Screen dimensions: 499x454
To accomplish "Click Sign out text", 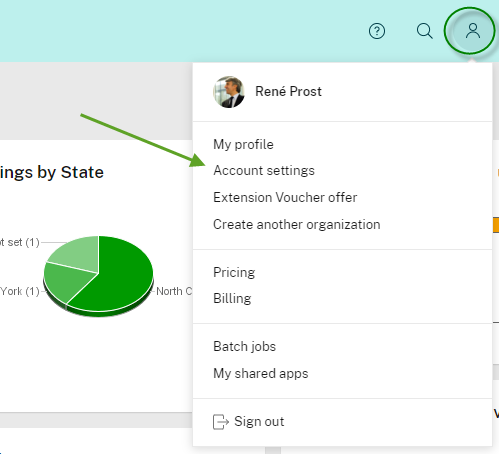I will 259,422.
